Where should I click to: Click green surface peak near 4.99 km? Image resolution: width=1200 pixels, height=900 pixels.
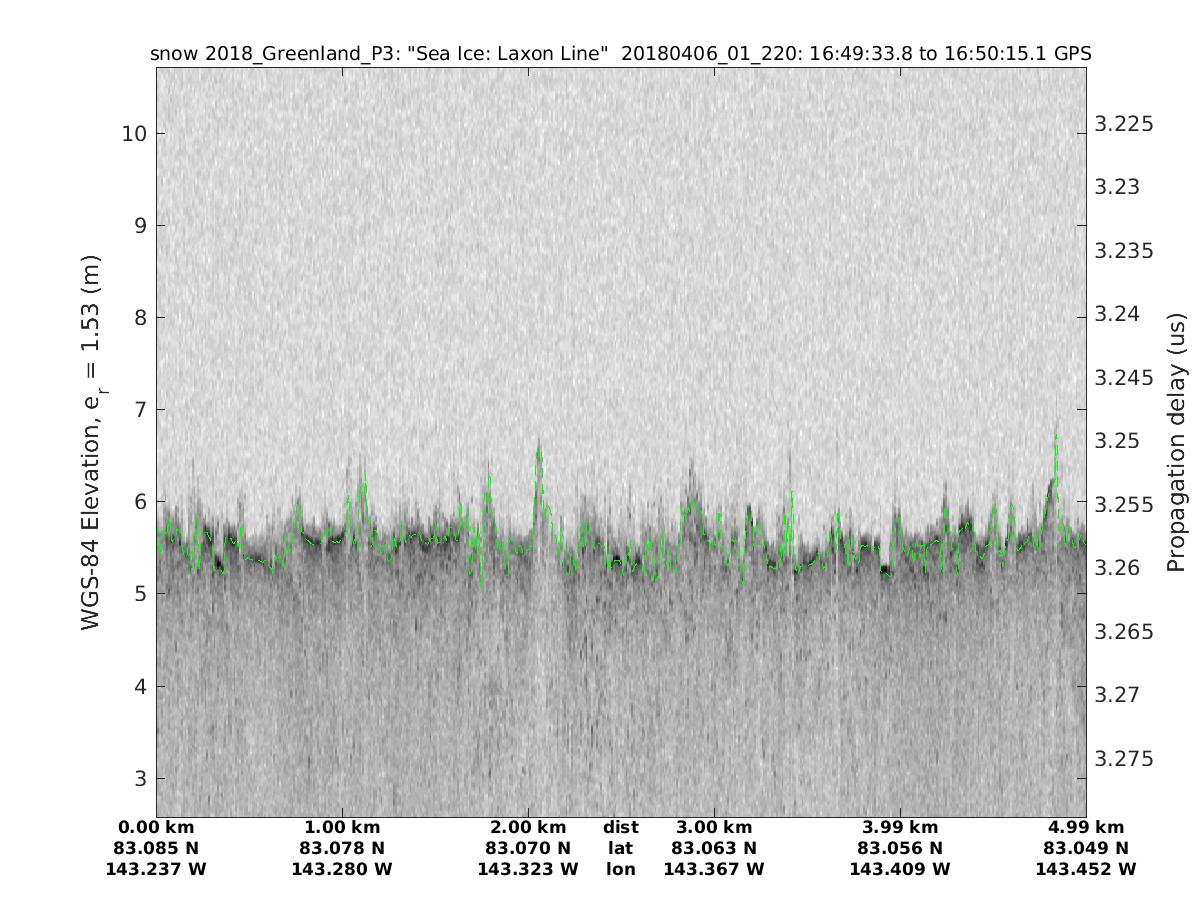click(x=1056, y=440)
